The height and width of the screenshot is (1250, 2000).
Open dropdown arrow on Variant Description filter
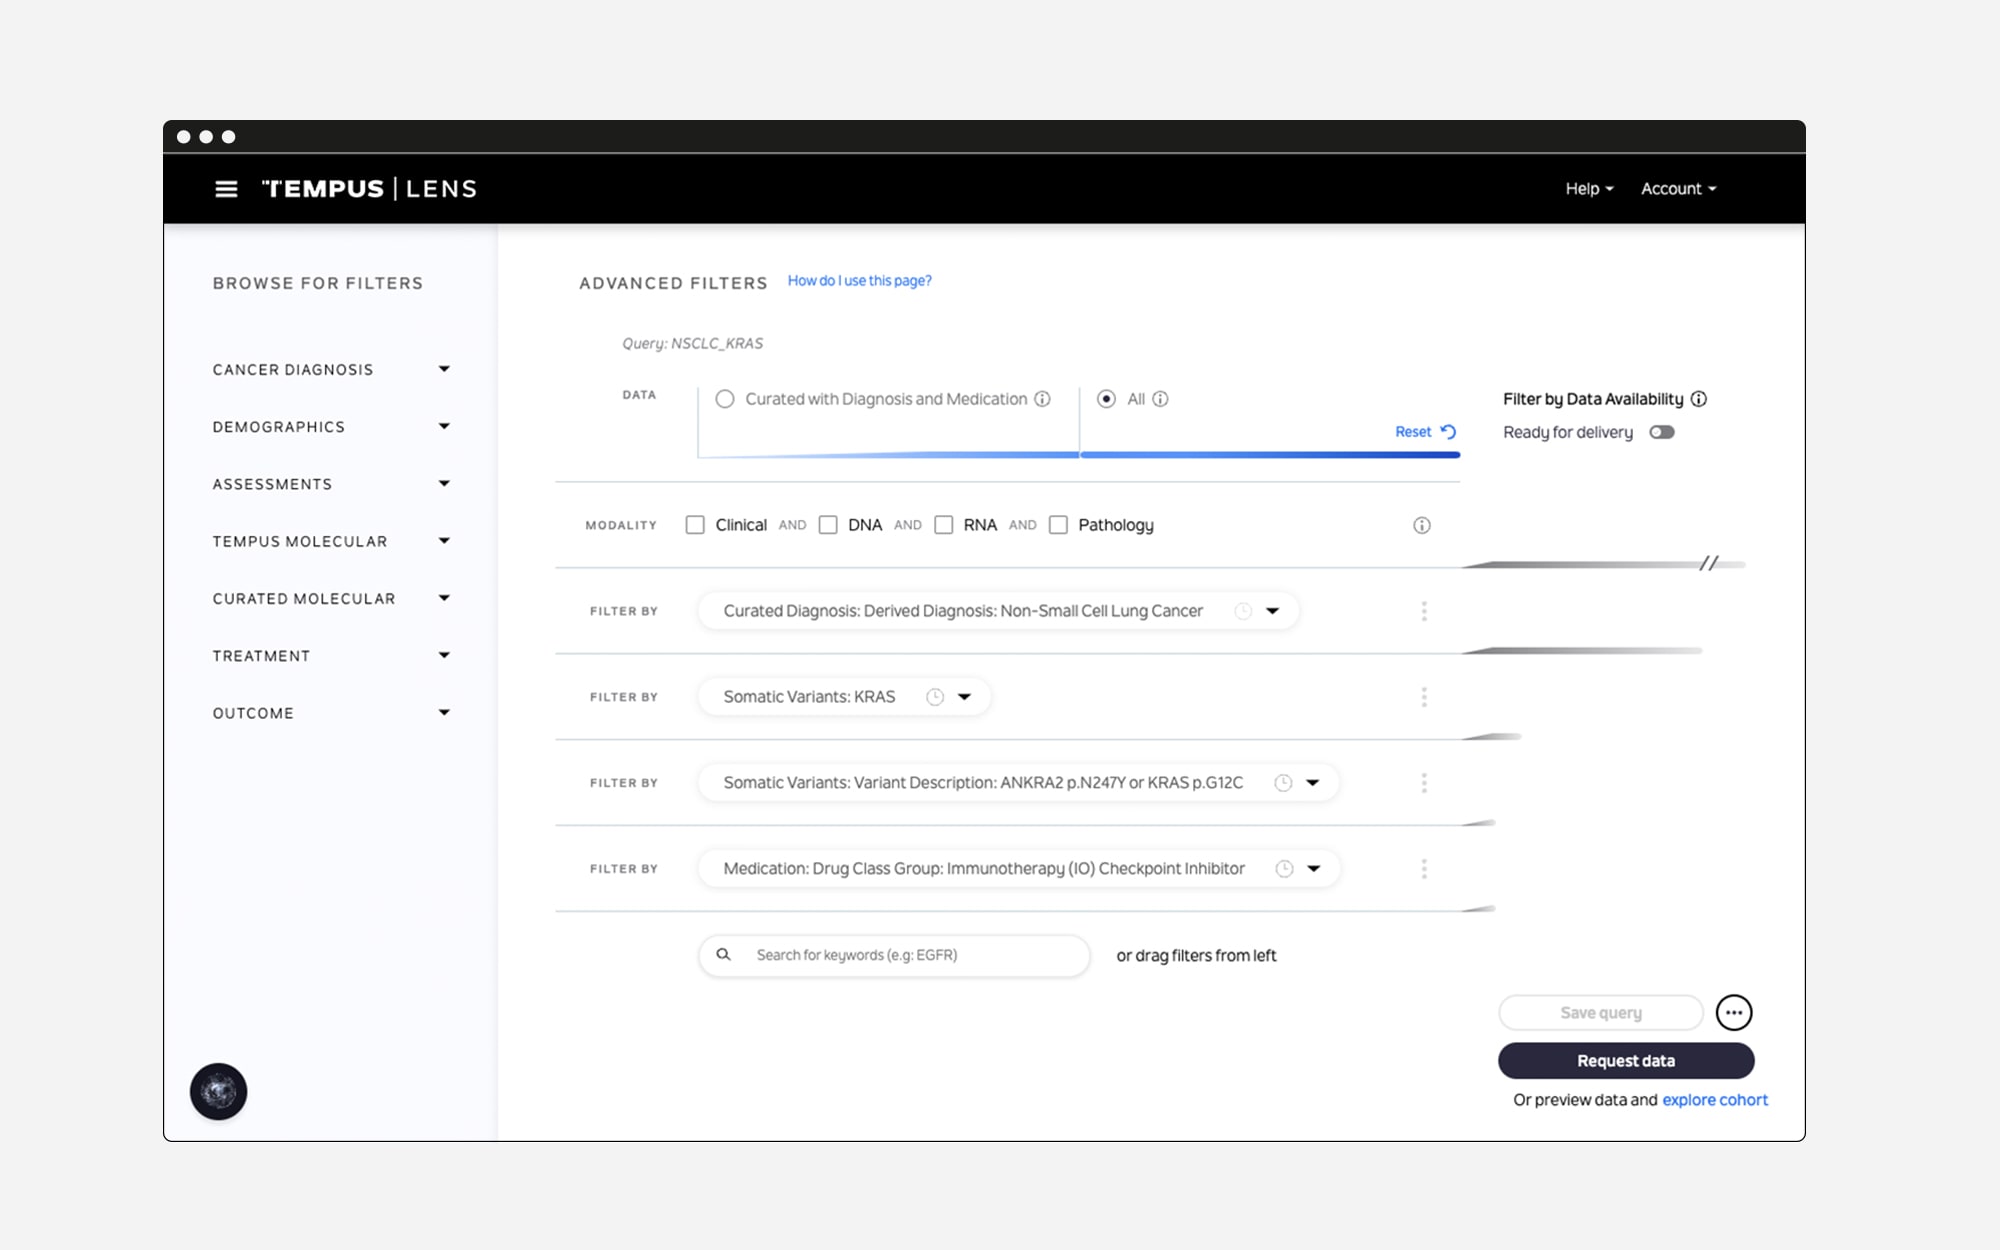pos(1313,783)
